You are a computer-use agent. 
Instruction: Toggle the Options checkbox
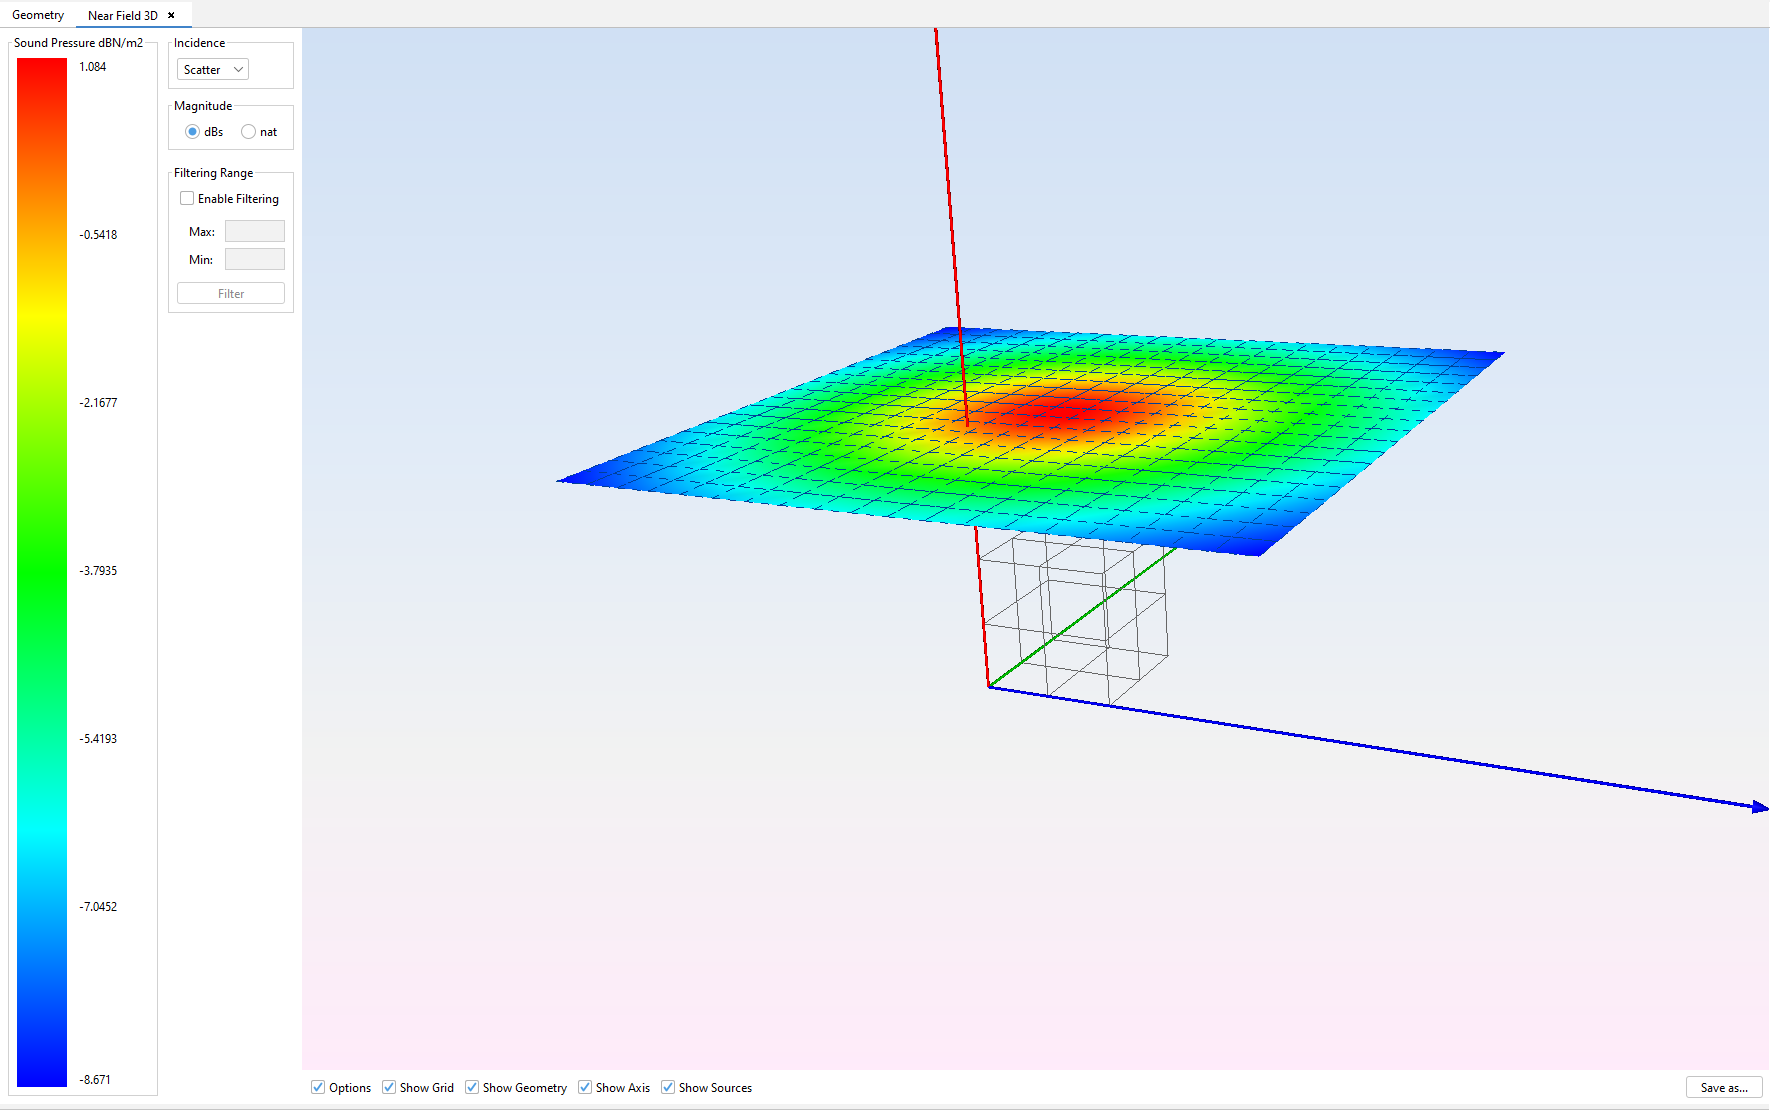pyautogui.click(x=318, y=1088)
